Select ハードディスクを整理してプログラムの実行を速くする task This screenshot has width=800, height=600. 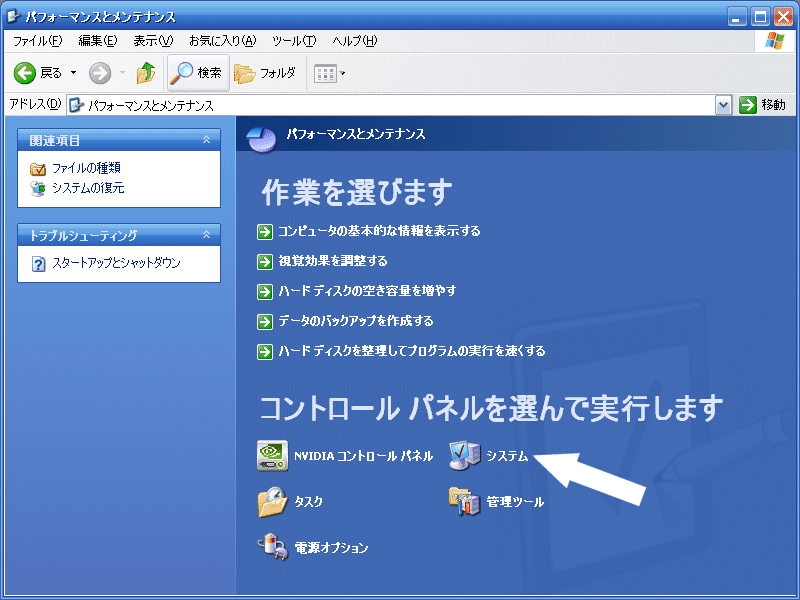(412, 351)
